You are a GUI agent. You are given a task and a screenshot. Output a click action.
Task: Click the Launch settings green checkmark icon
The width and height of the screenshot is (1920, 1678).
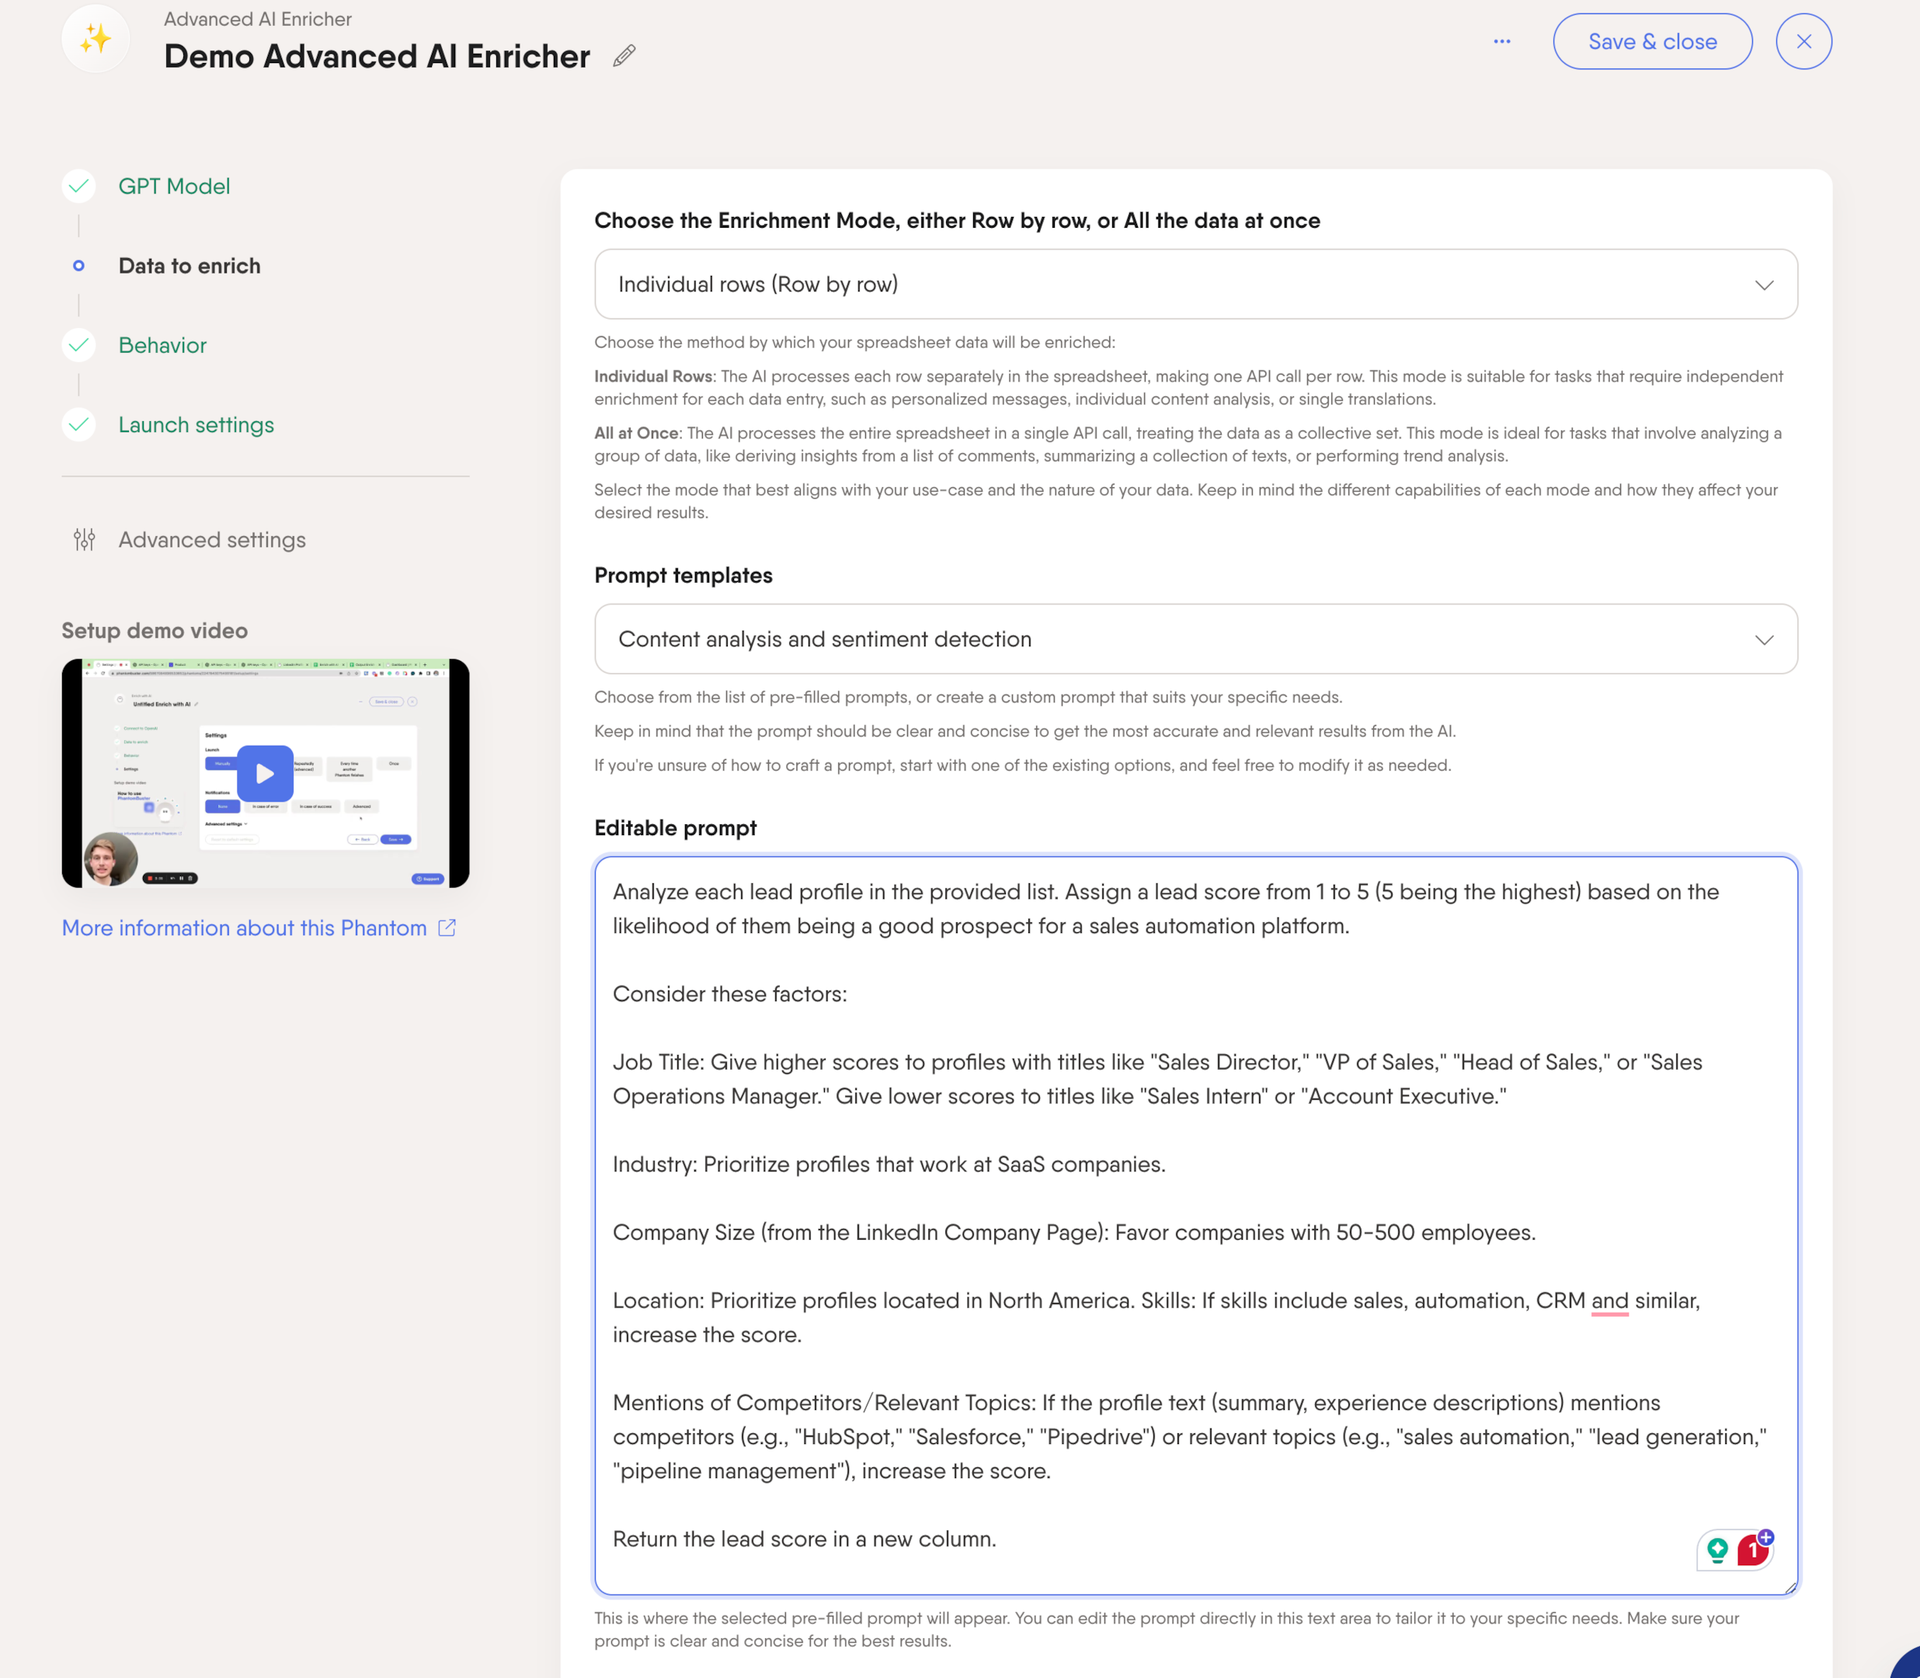point(79,424)
